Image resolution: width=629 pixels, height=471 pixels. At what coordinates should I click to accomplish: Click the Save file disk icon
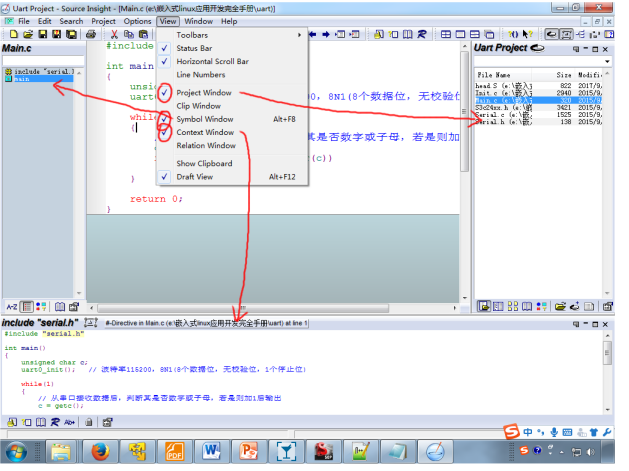[43, 34]
